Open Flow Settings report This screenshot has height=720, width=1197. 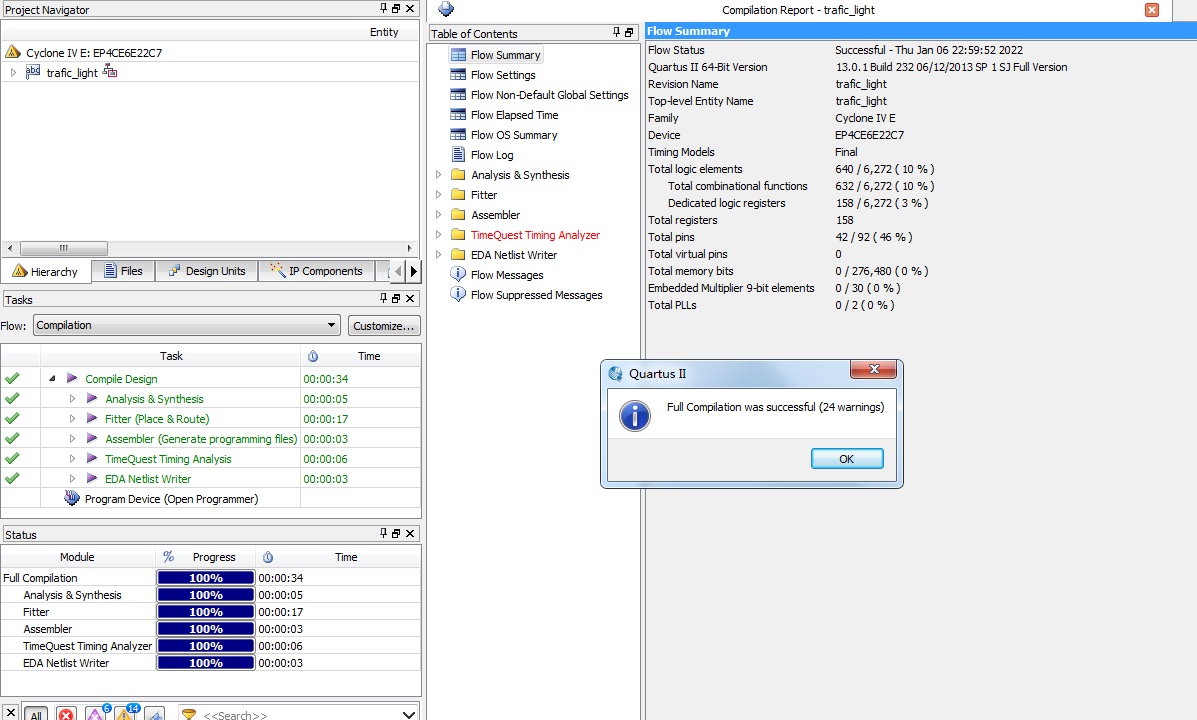tap(503, 75)
